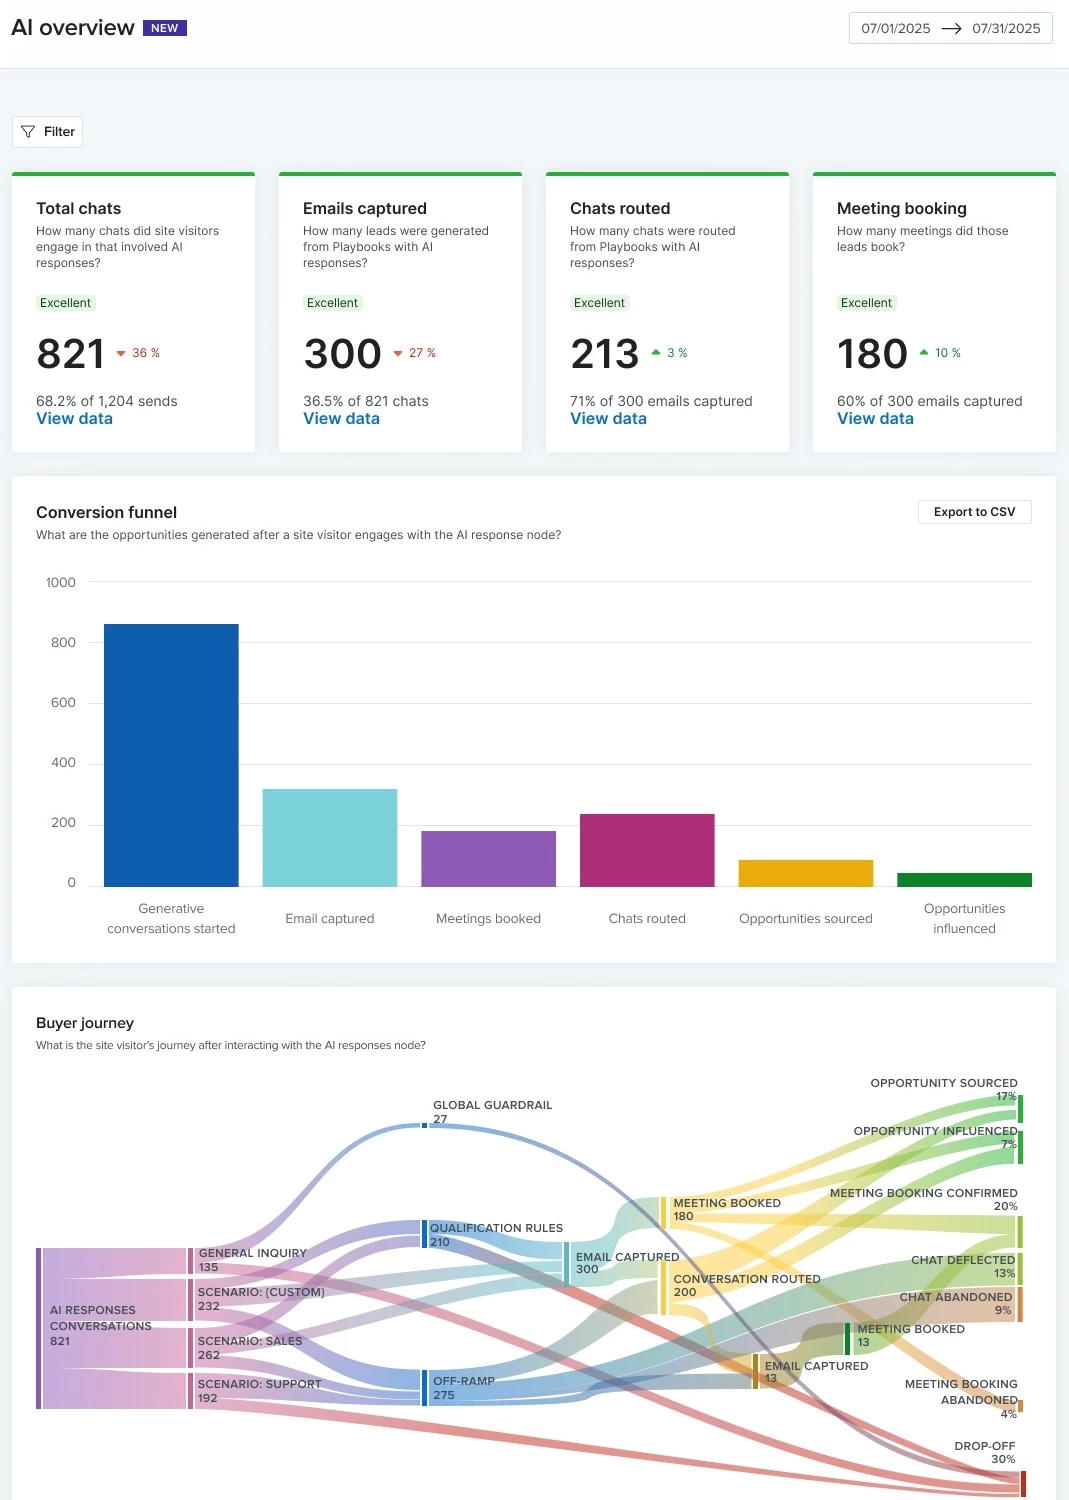Select the OFF-RAMP 275 node

click(424, 1388)
